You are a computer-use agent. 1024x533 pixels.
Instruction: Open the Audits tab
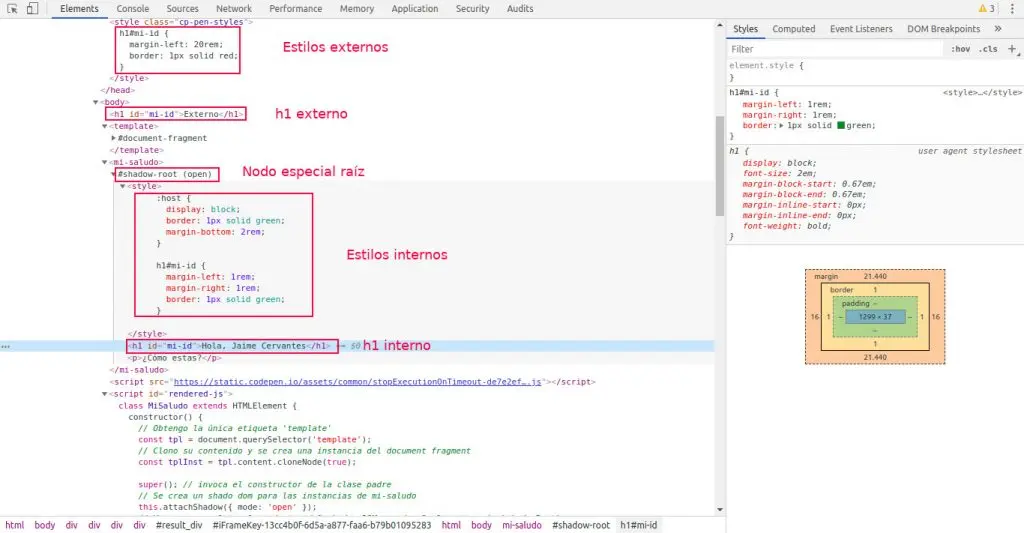click(520, 8)
